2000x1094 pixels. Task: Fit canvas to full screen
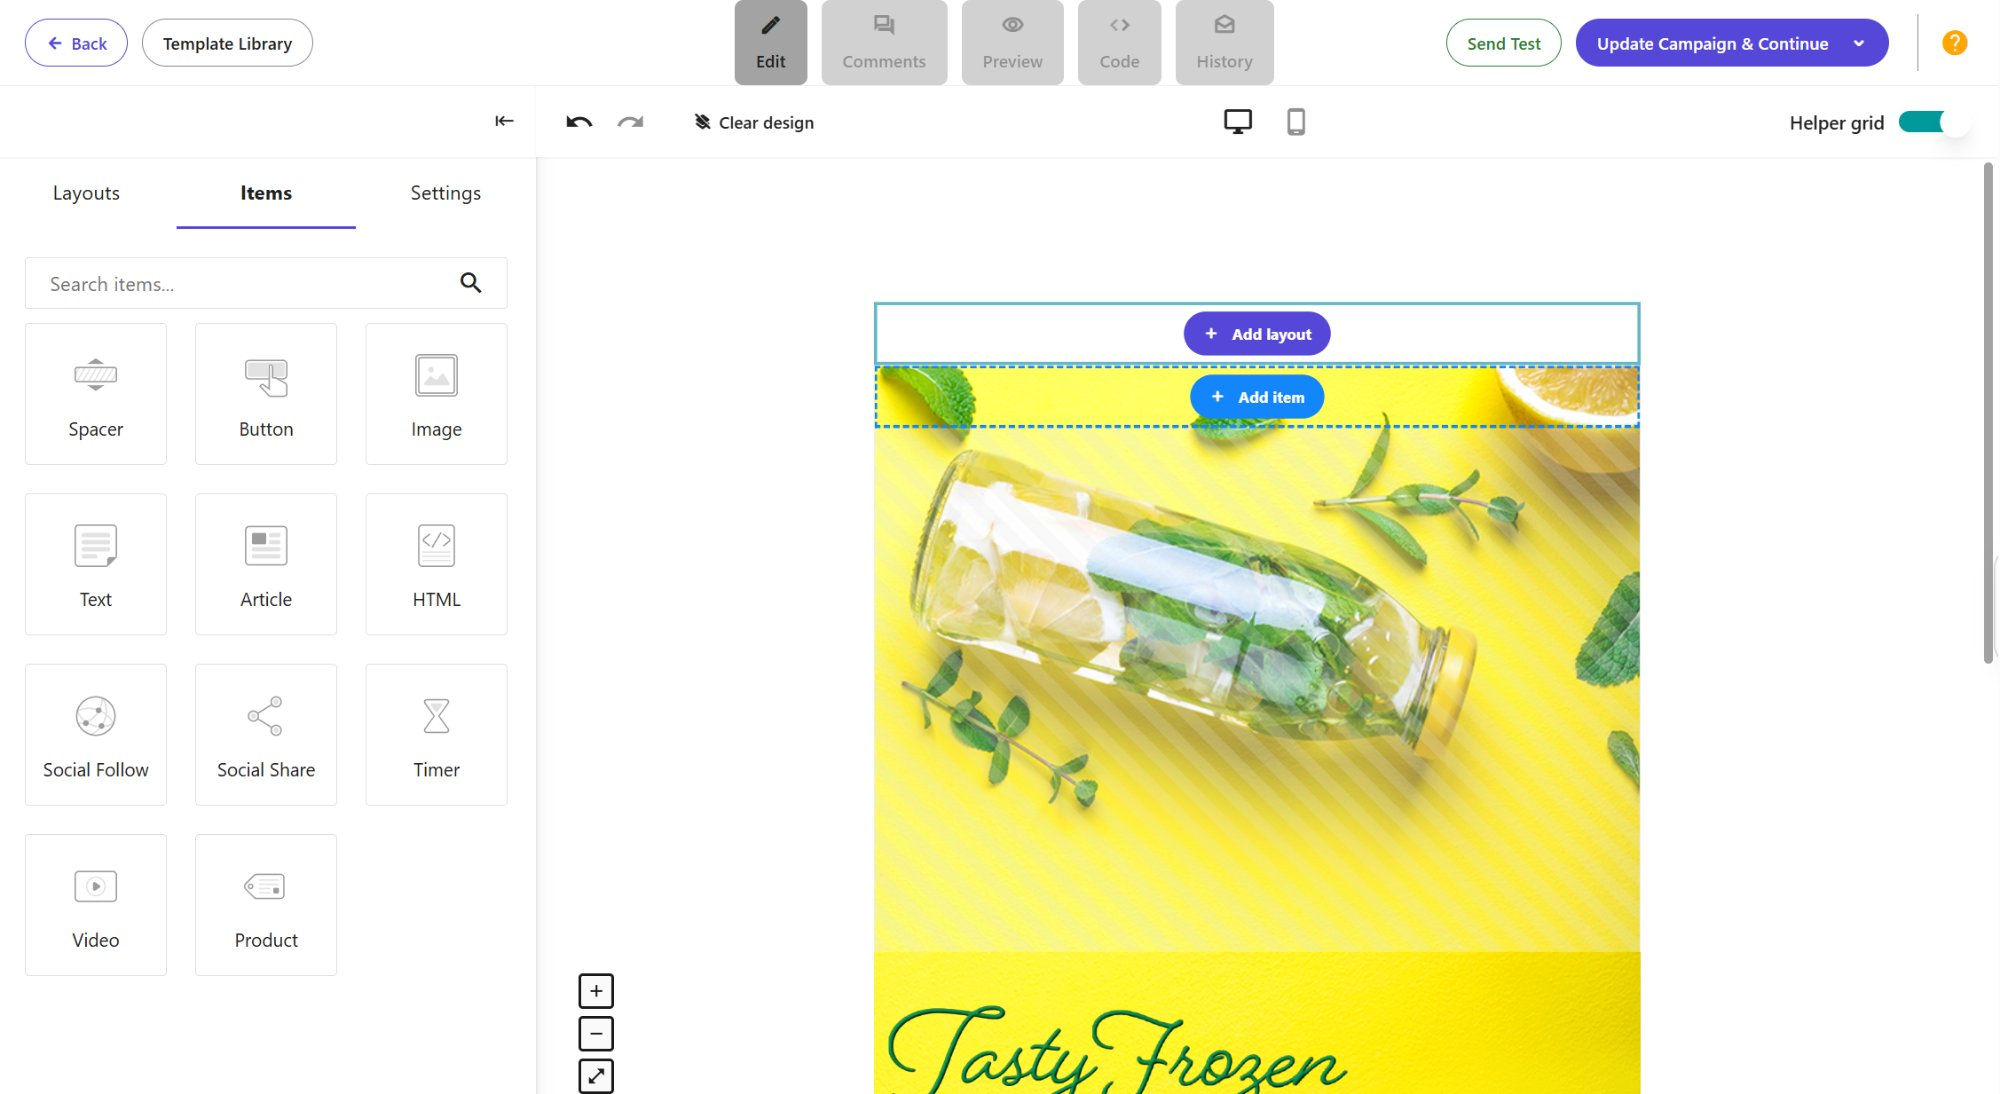[x=596, y=1076]
